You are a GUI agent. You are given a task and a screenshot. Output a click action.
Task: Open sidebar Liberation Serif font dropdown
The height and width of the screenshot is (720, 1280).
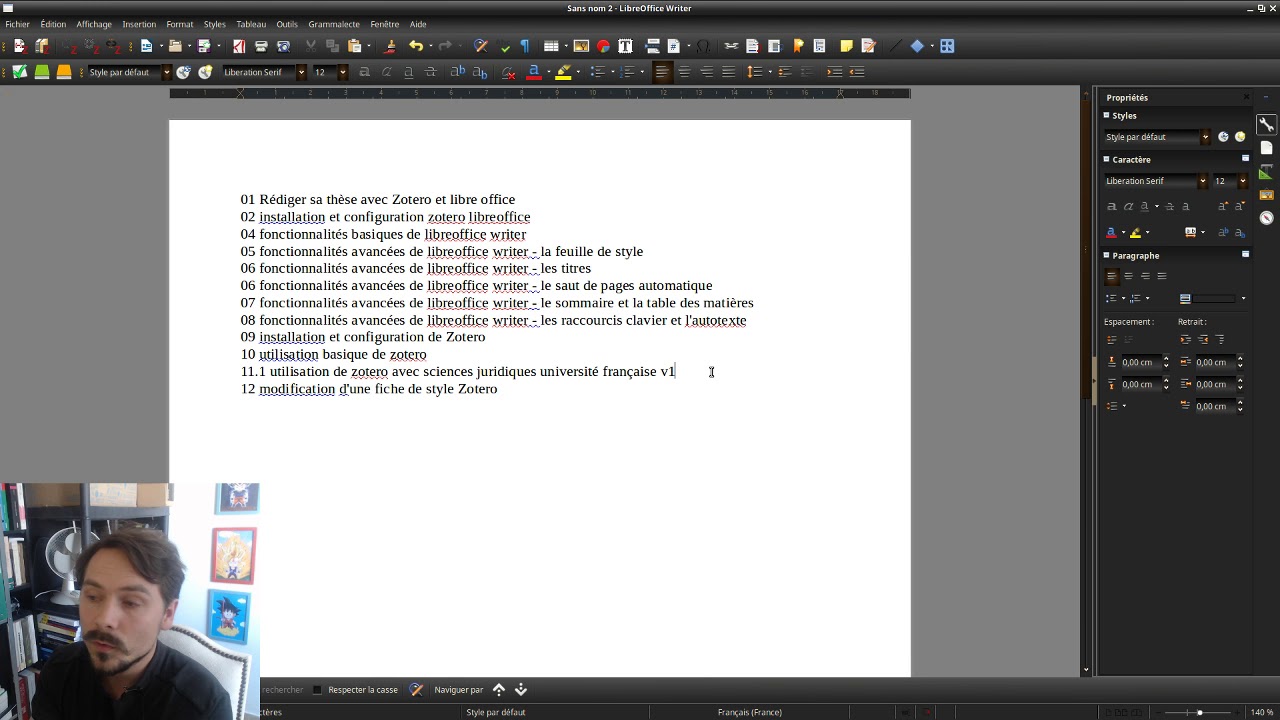tap(1202, 181)
